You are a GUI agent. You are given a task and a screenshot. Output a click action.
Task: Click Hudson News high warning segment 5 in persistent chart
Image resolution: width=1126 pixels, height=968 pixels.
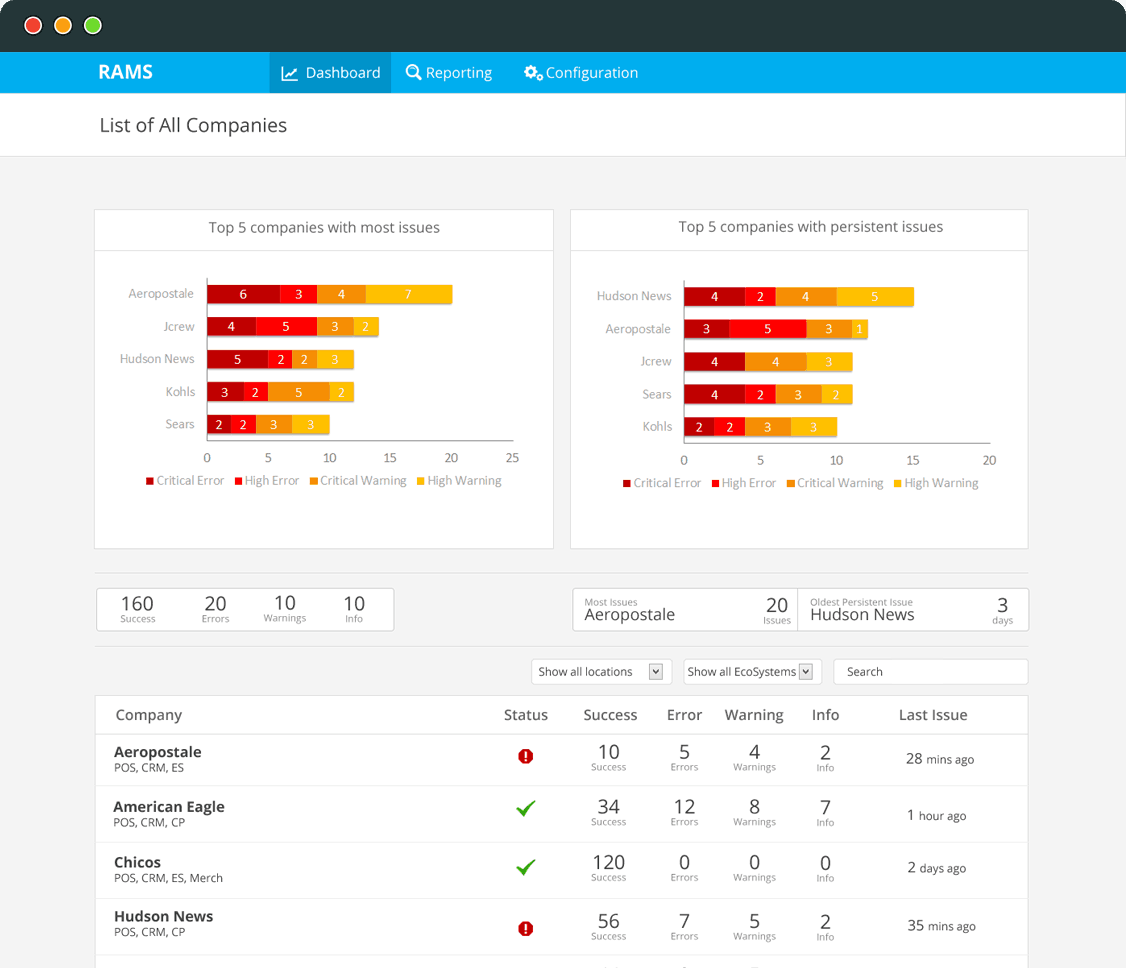[875, 297]
